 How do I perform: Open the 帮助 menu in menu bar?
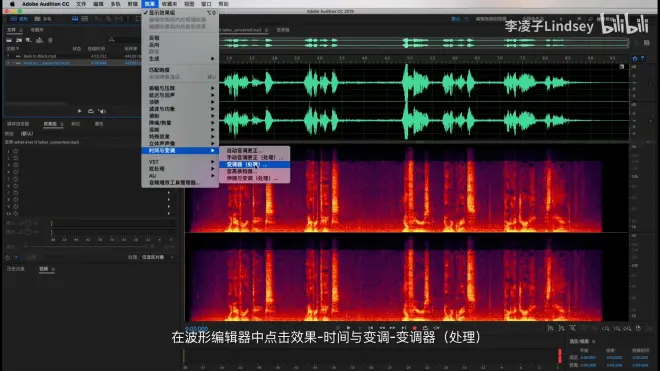(224, 4)
